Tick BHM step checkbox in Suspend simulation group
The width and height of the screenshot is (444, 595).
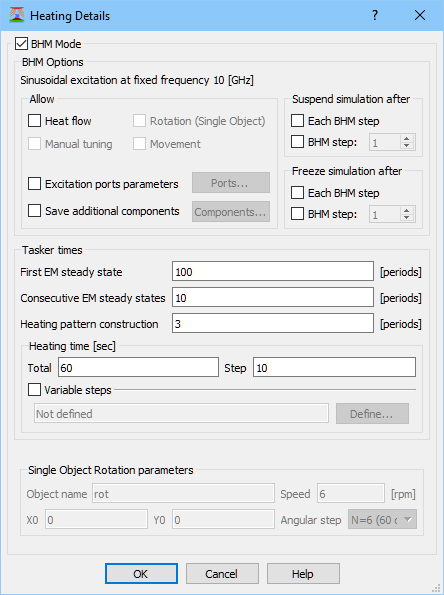tap(298, 142)
